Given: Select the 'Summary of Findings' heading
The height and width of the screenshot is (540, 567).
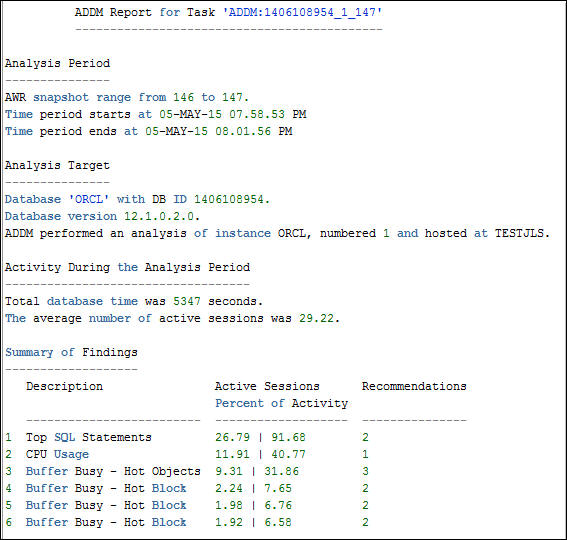Looking at the screenshot, I should [x=71, y=352].
